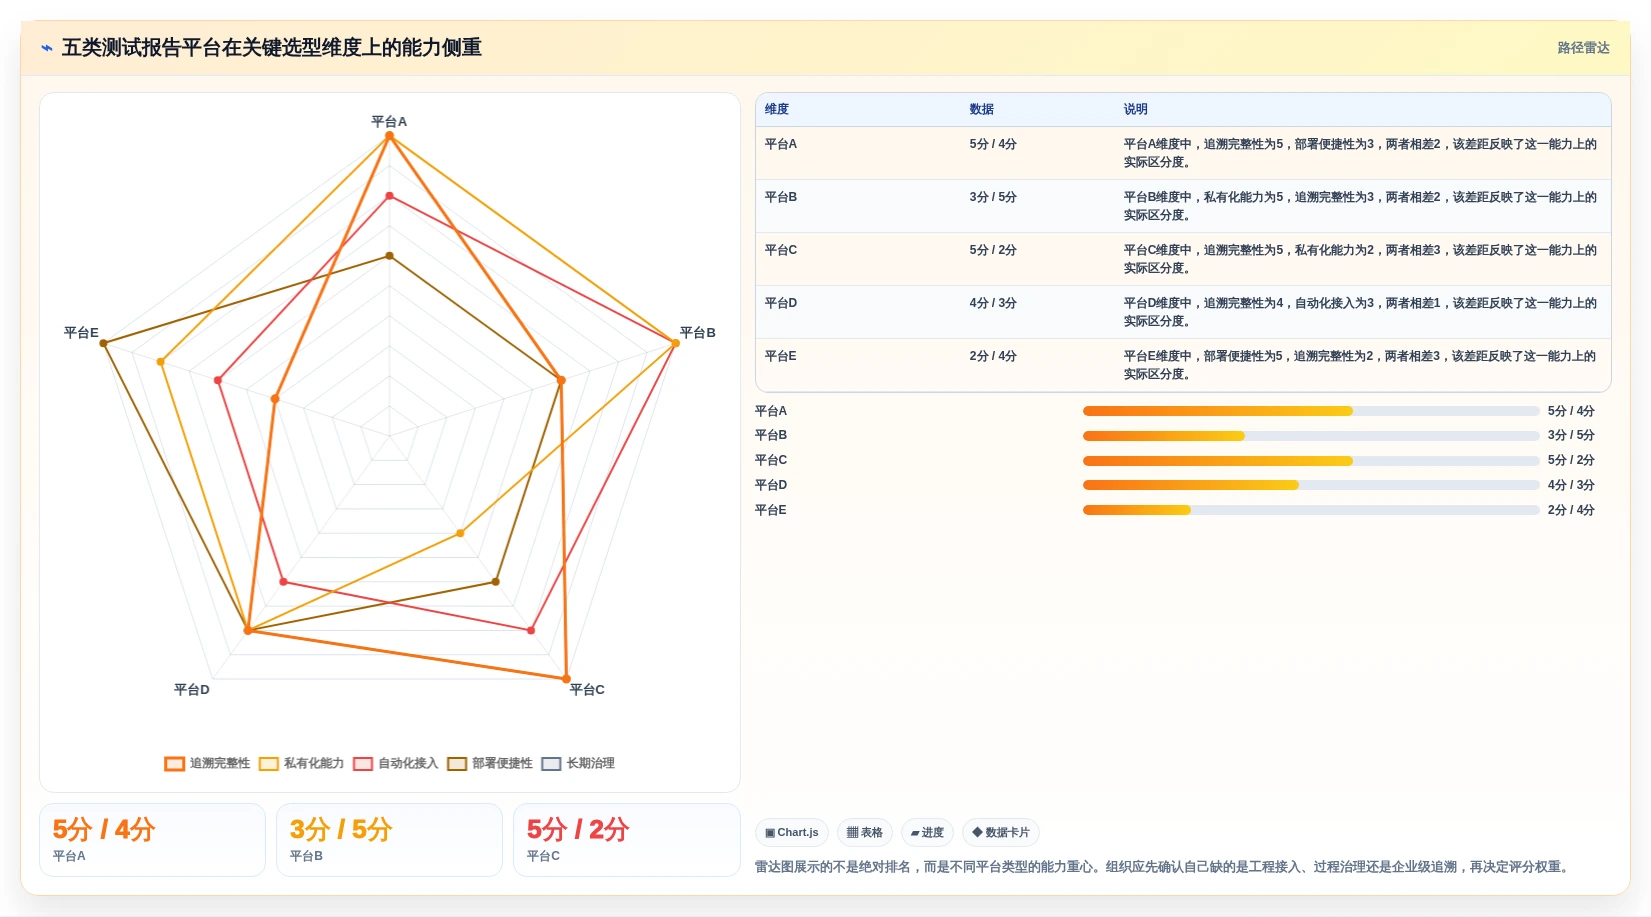Open the 平台C stat card showing 5分 / 2分

coord(626,840)
